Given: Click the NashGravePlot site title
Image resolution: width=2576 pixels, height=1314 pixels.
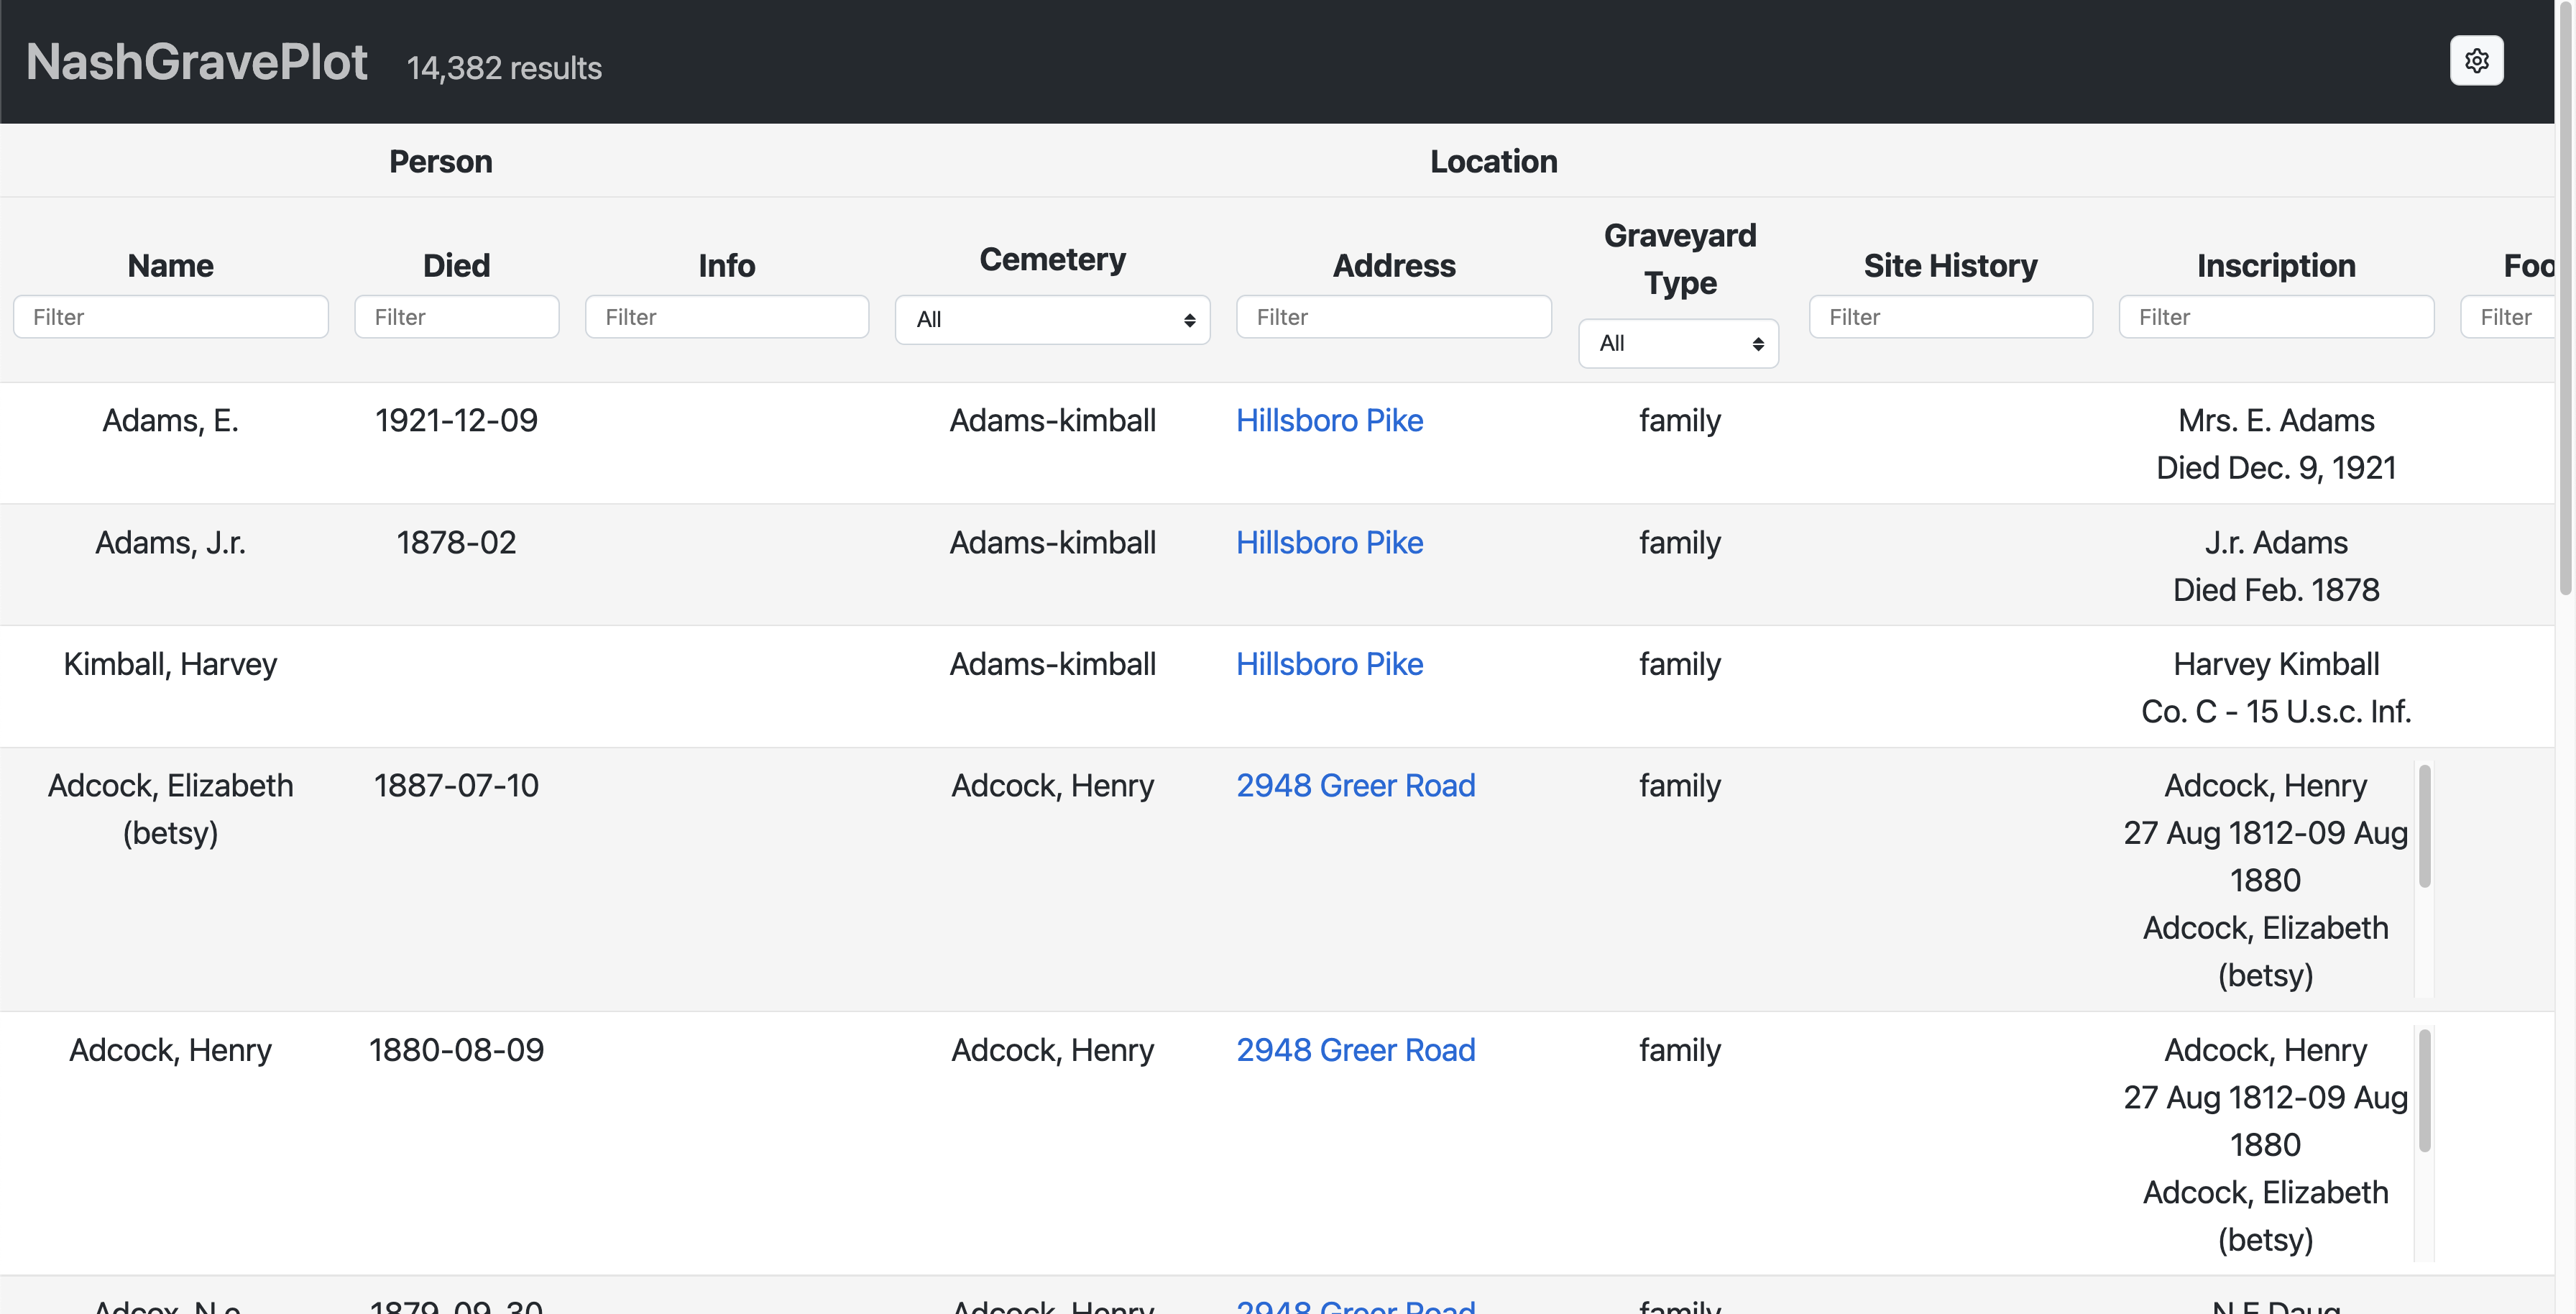Looking at the screenshot, I should [x=197, y=62].
